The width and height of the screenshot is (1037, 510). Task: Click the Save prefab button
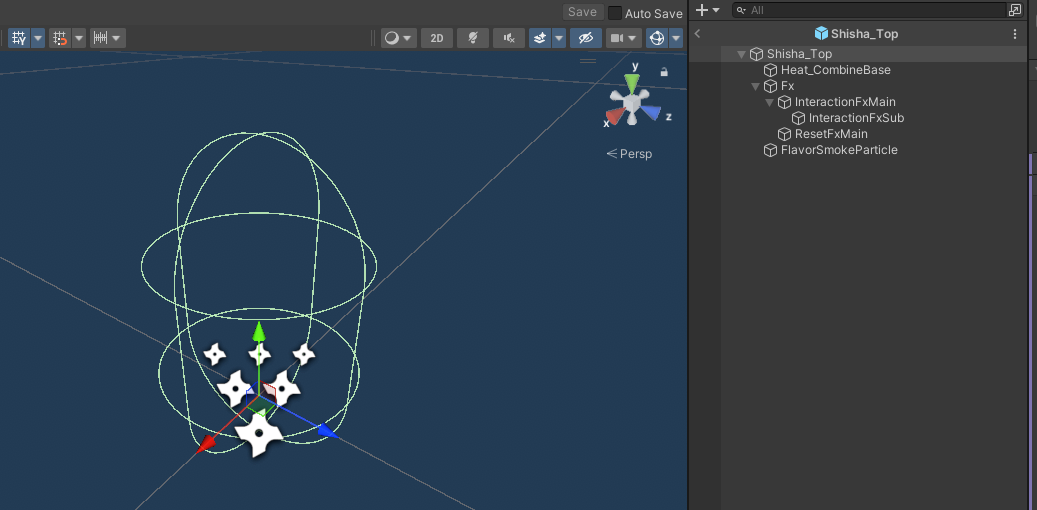pos(583,12)
